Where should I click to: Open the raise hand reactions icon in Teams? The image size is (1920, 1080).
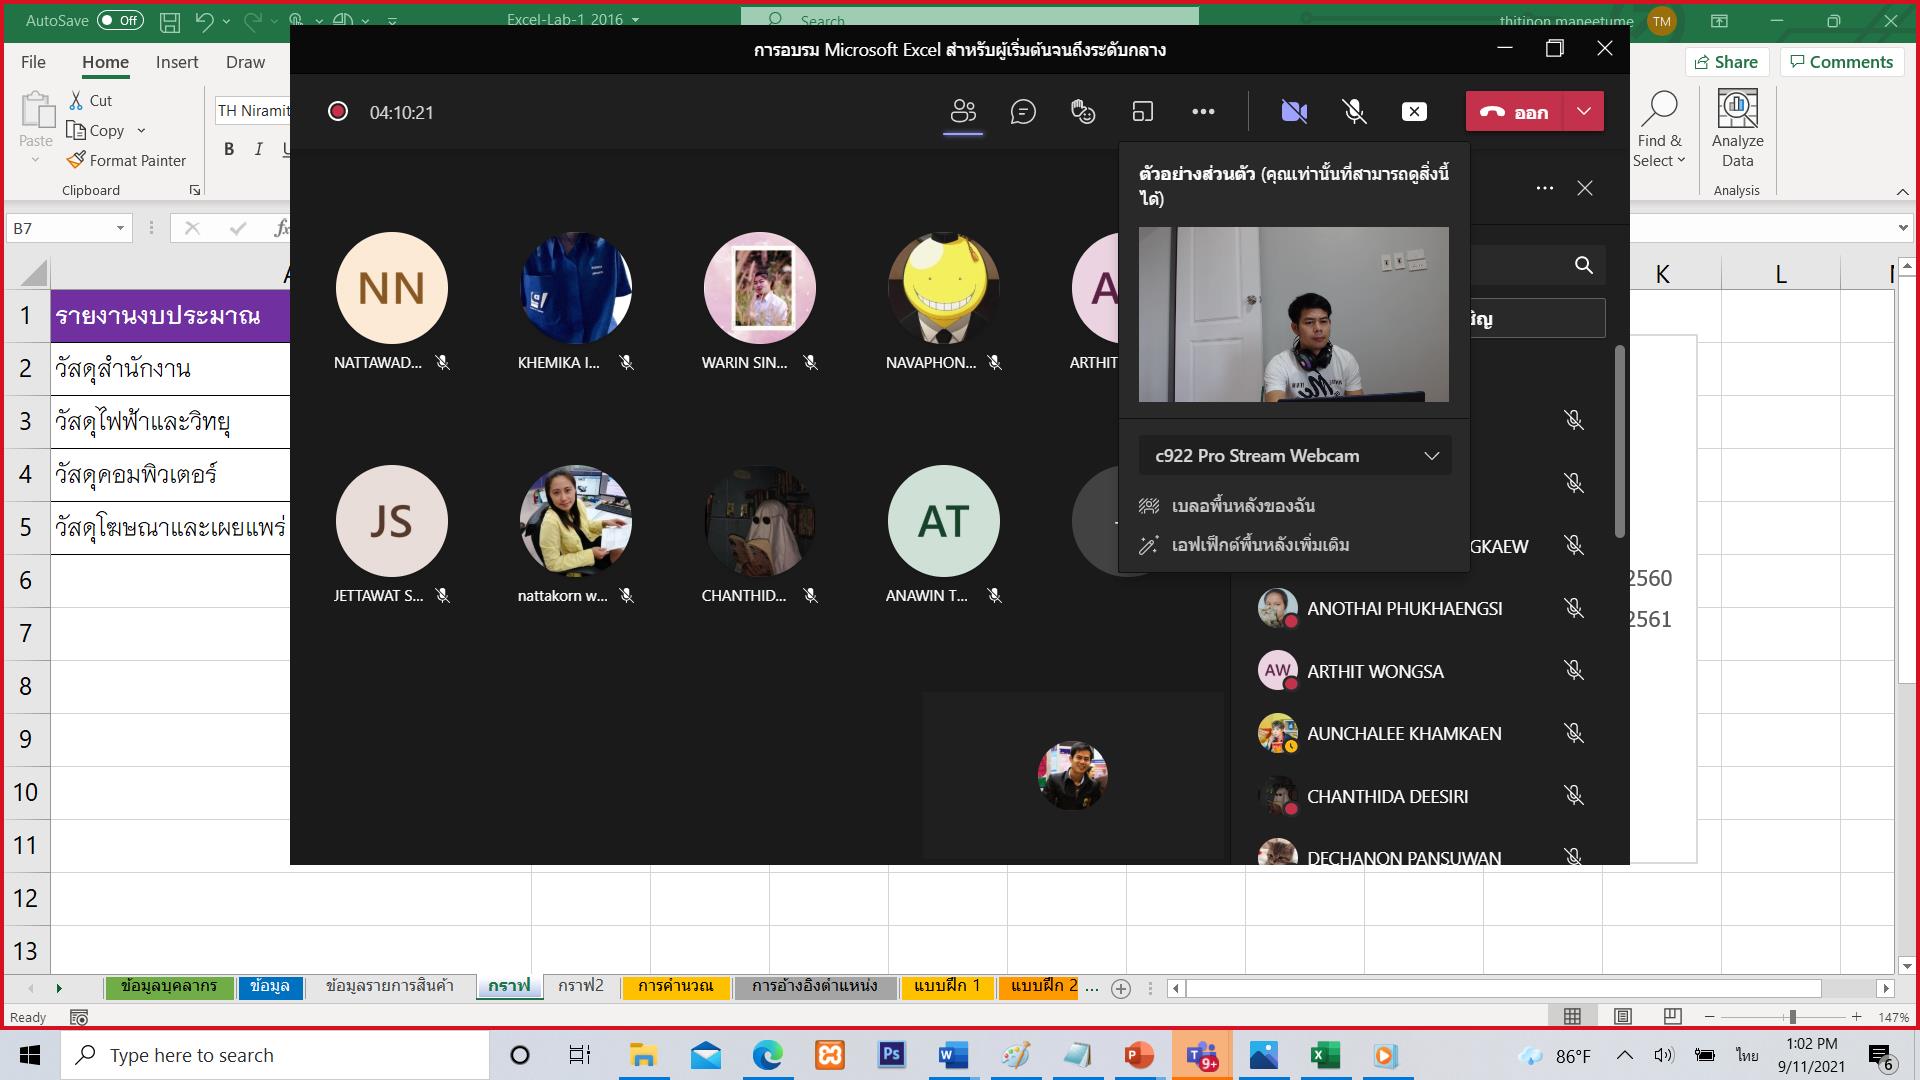pos(1083,112)
